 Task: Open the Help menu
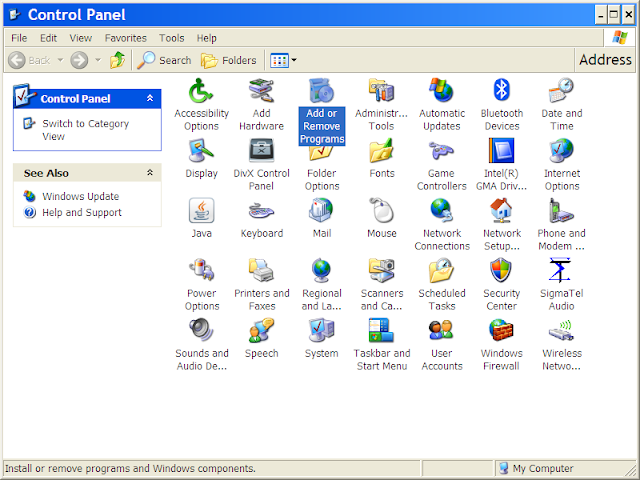tap(207, 38)
